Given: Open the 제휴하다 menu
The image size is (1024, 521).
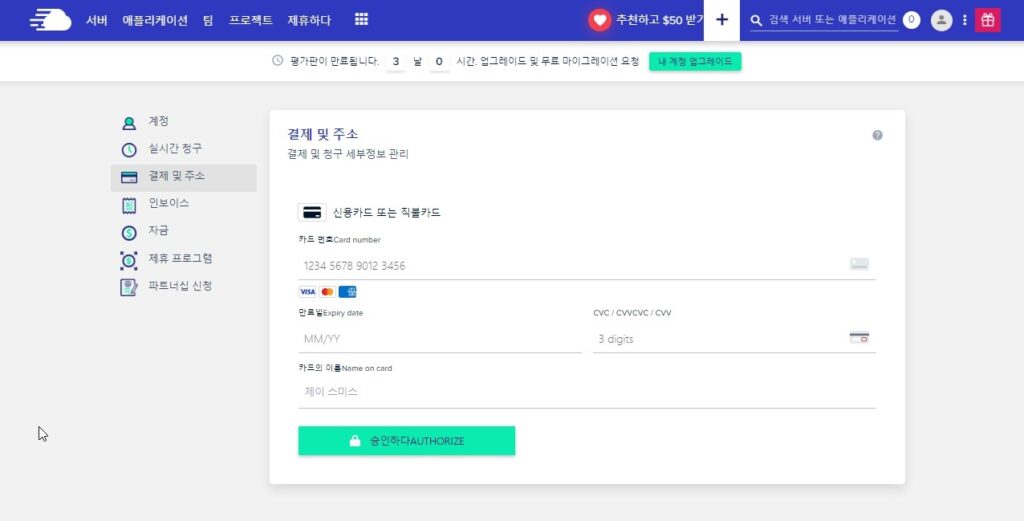Looking at the screenshot, I should (x=310, y=20).
